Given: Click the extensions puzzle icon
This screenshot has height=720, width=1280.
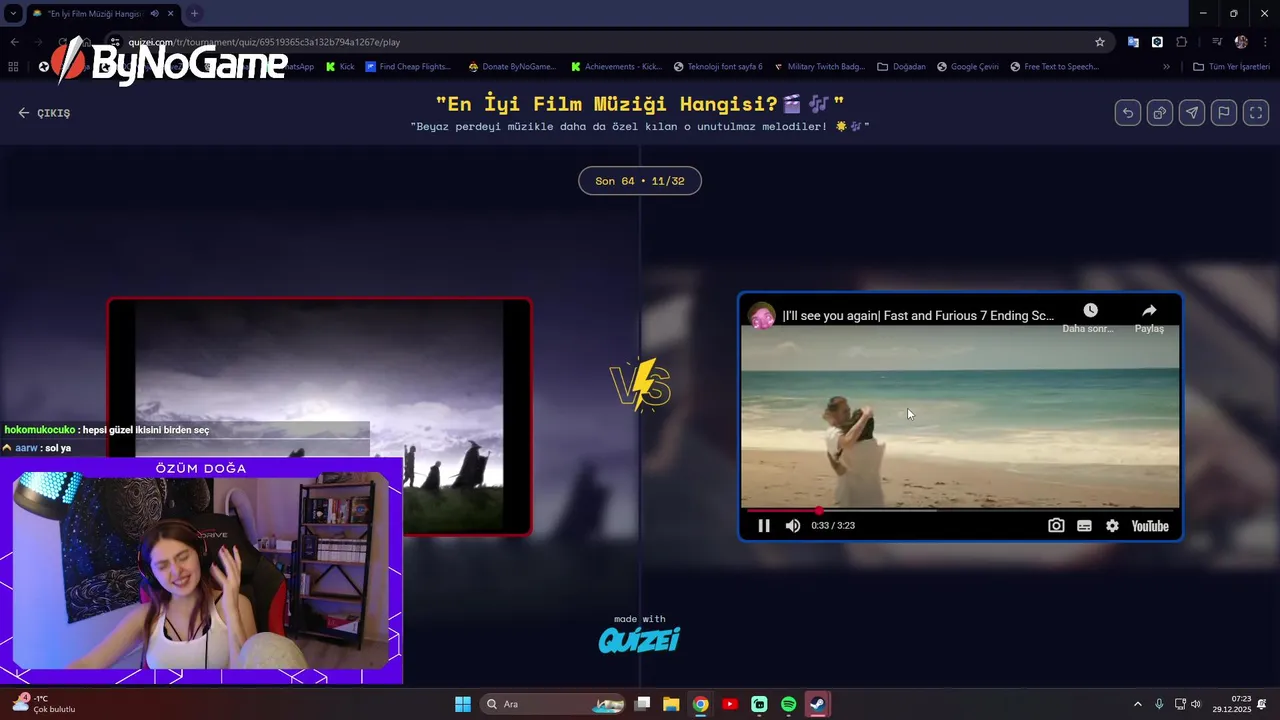Looking at the screenshot, I should [1182, 42].
